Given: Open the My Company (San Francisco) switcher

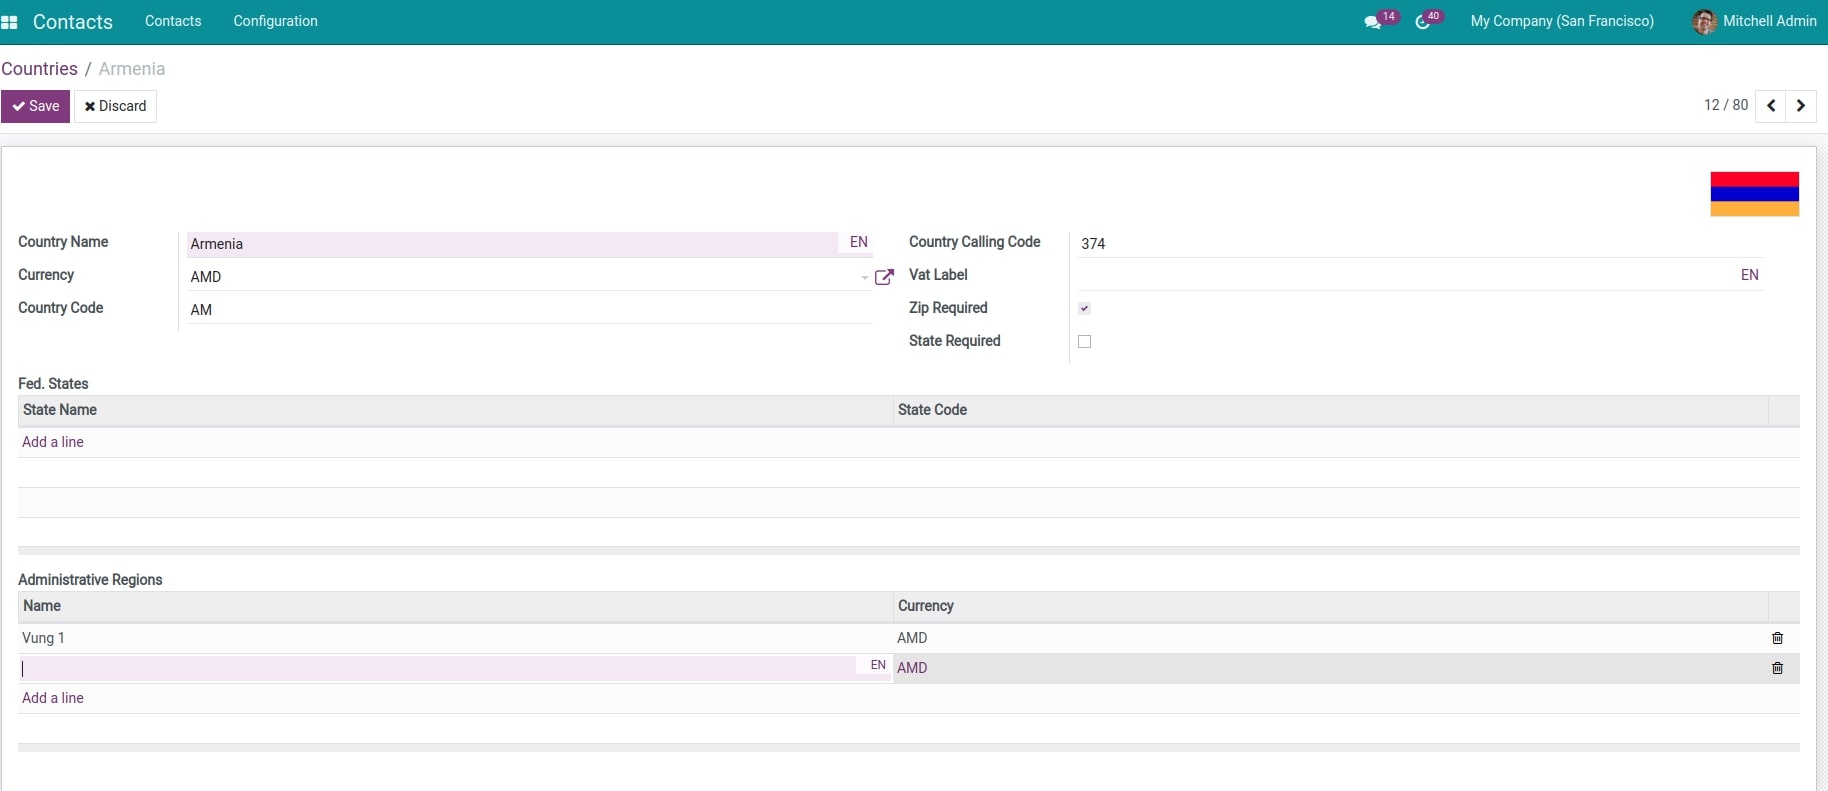Looking at the screenshot, I should [1561, 21].
